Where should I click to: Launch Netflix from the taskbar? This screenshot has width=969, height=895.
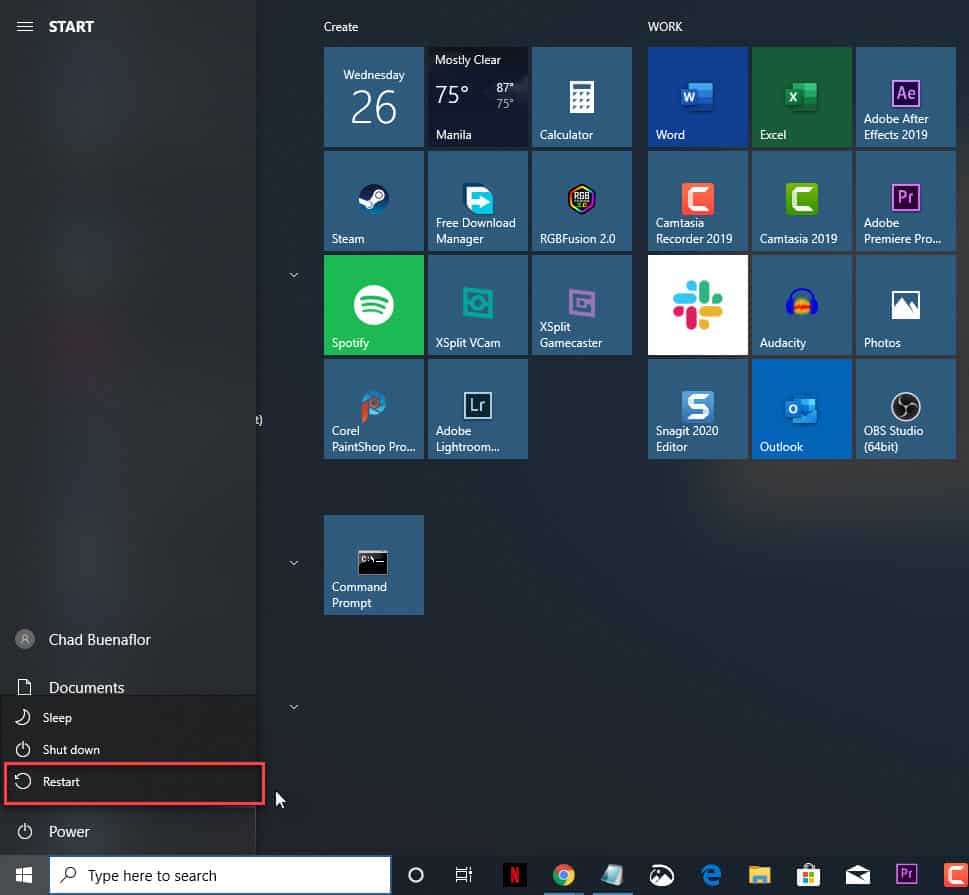click(514, 875)
